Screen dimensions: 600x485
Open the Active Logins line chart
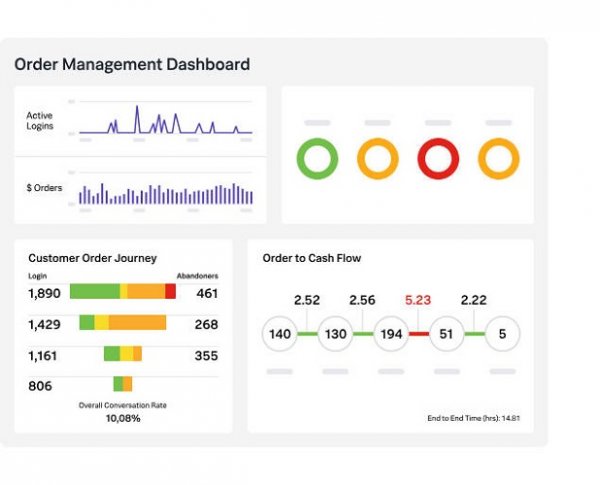pos(165,121)
